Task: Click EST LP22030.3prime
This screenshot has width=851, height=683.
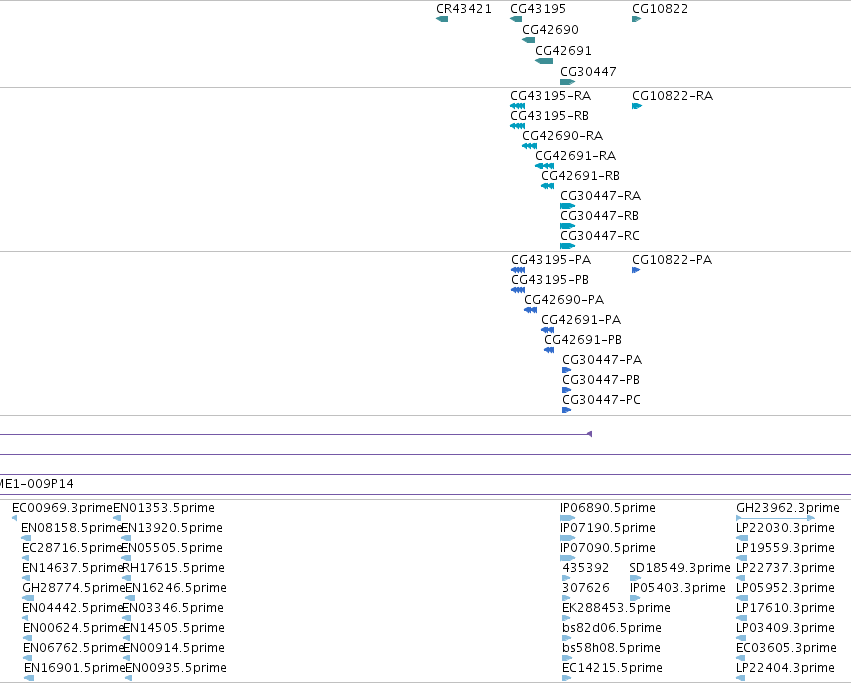Action: pos(742,538)
